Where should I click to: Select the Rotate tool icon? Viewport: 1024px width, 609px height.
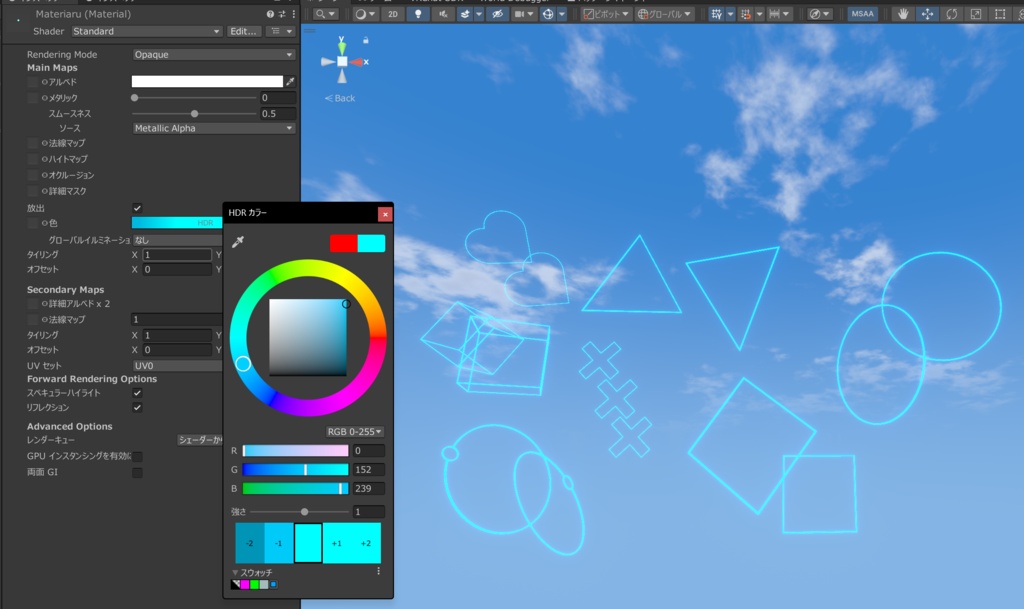click(x=952, y=14)
